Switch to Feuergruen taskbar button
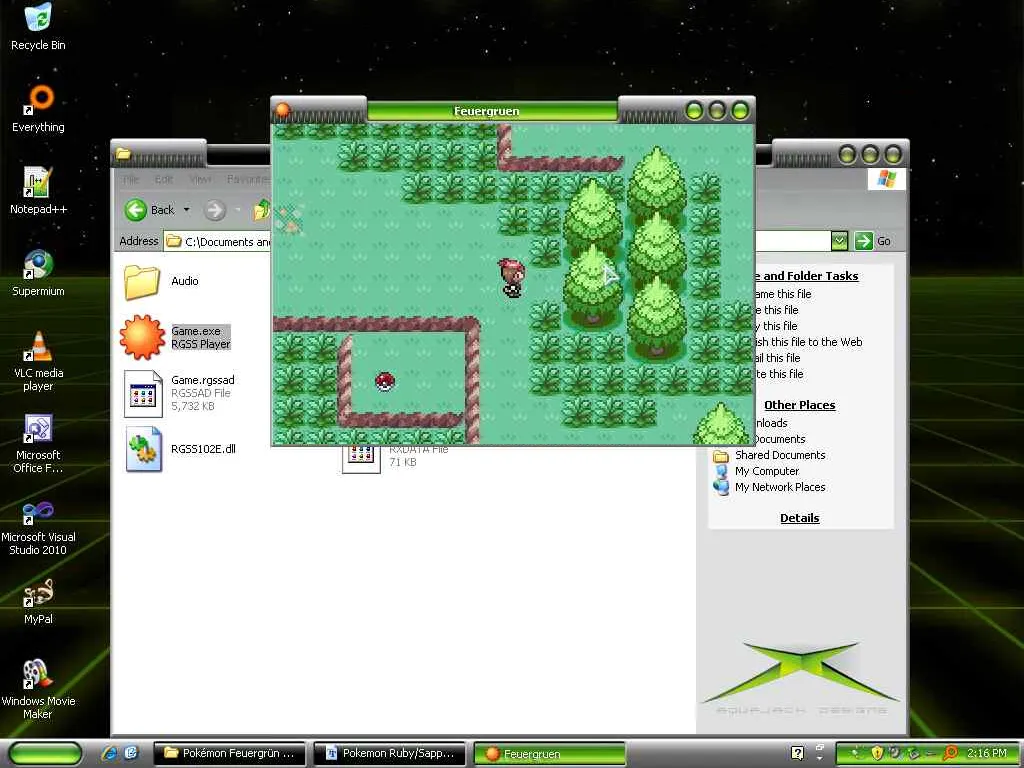This screenshot has width=1024, height=768. (549, 754)
